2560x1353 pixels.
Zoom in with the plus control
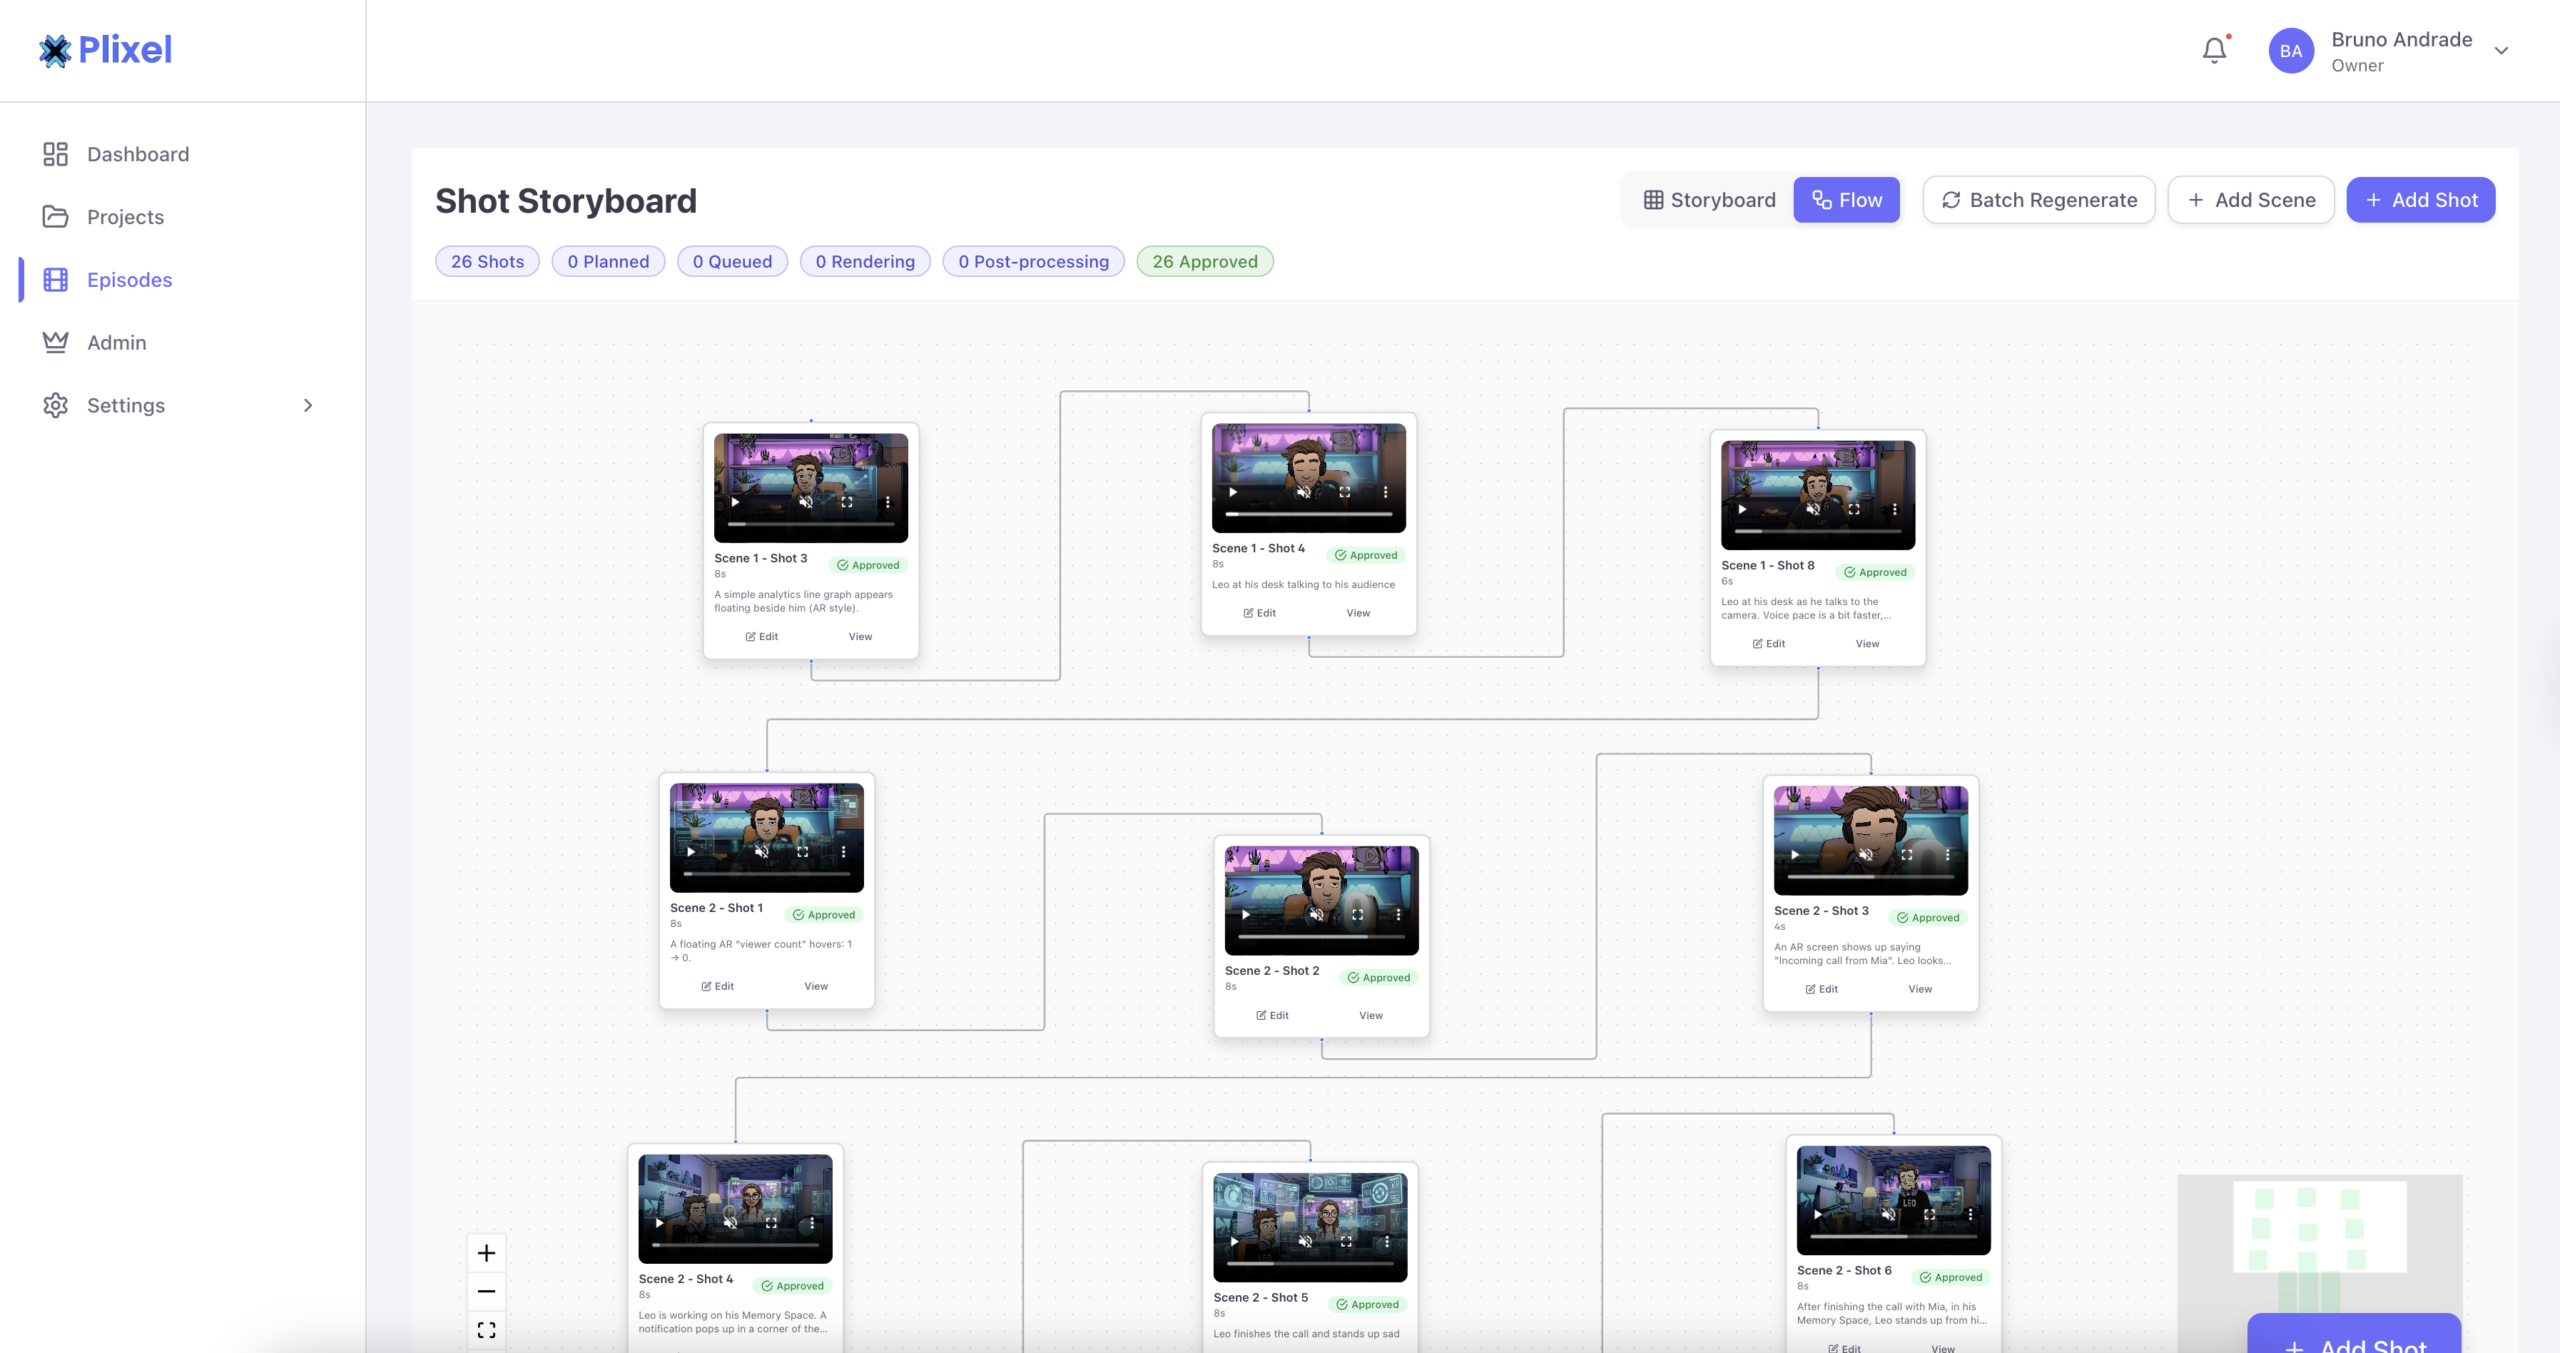tap(486, 1253)
